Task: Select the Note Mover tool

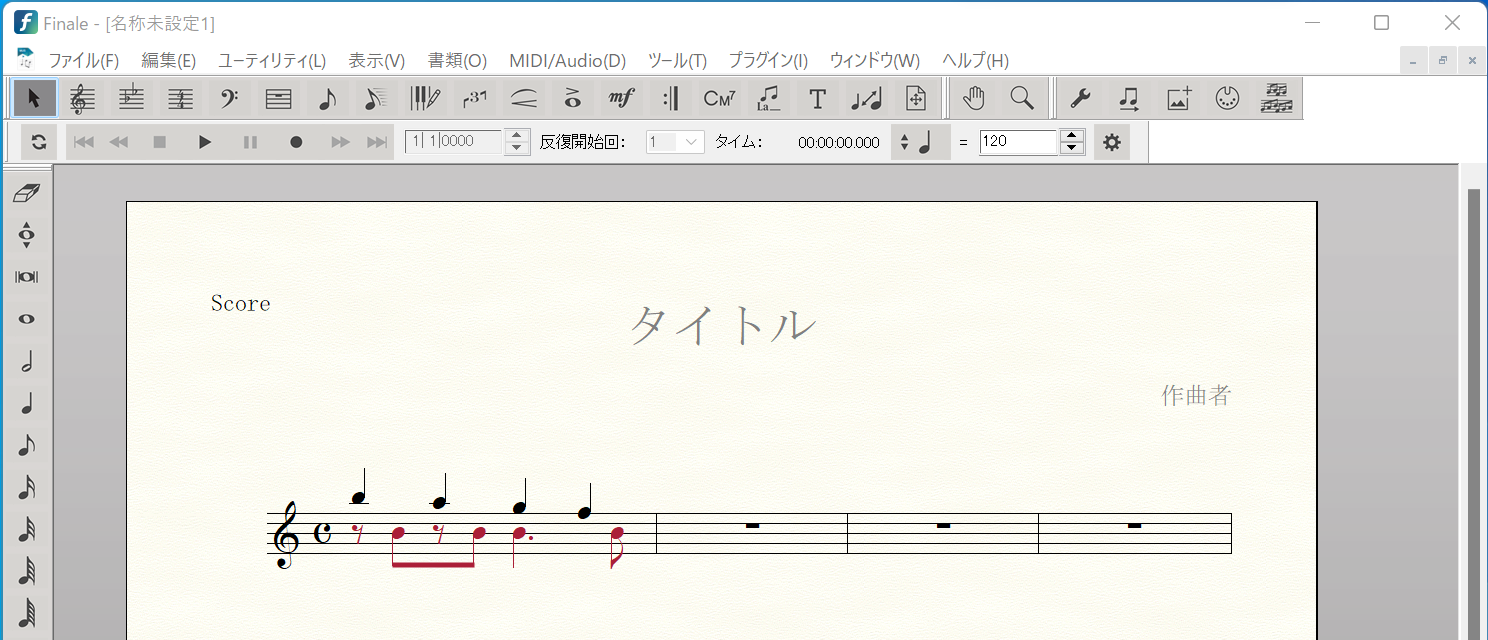Action: pyautogui.click(x=1129, y=98)
